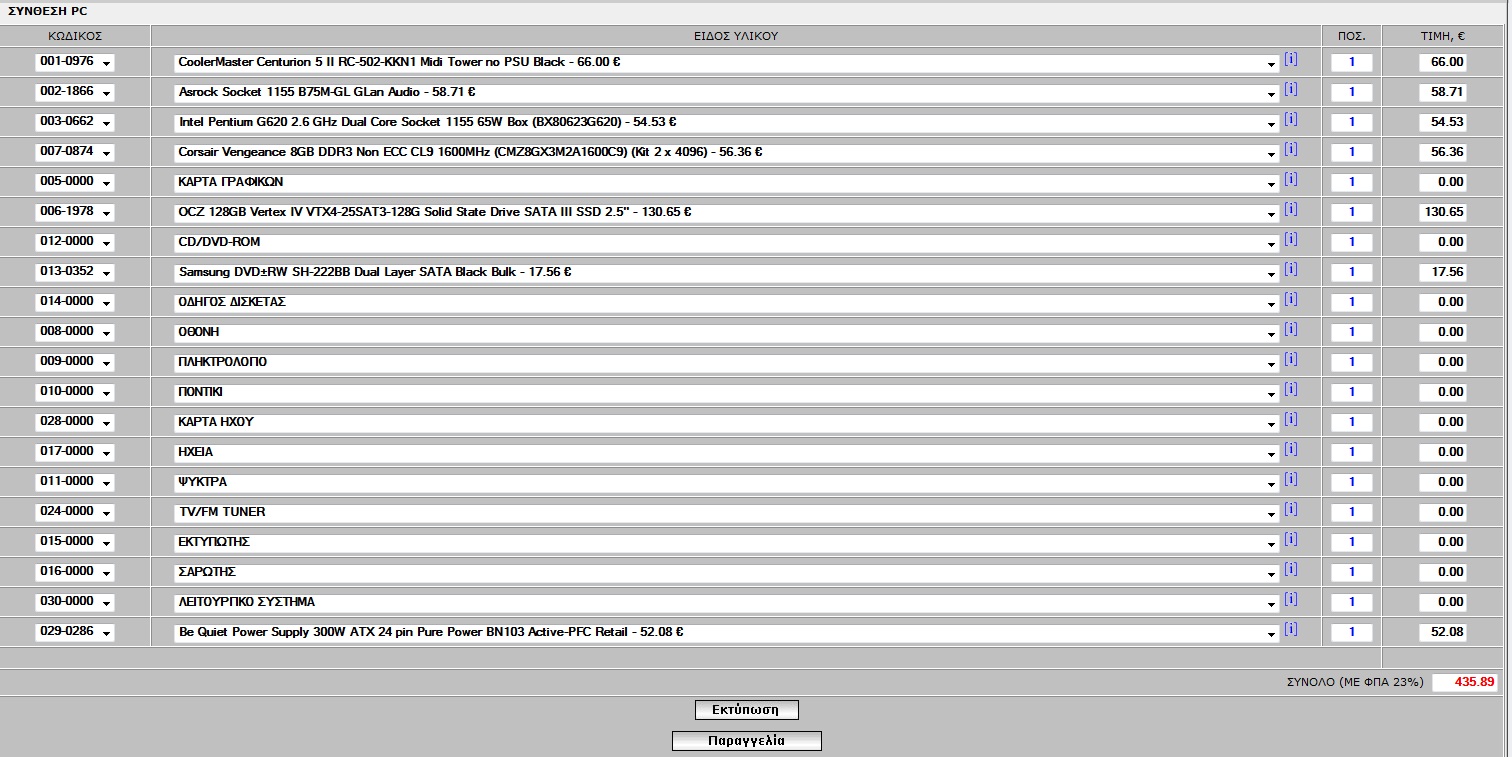
Task: Click the 435.89 total field
Action: tap(1465, 682)
